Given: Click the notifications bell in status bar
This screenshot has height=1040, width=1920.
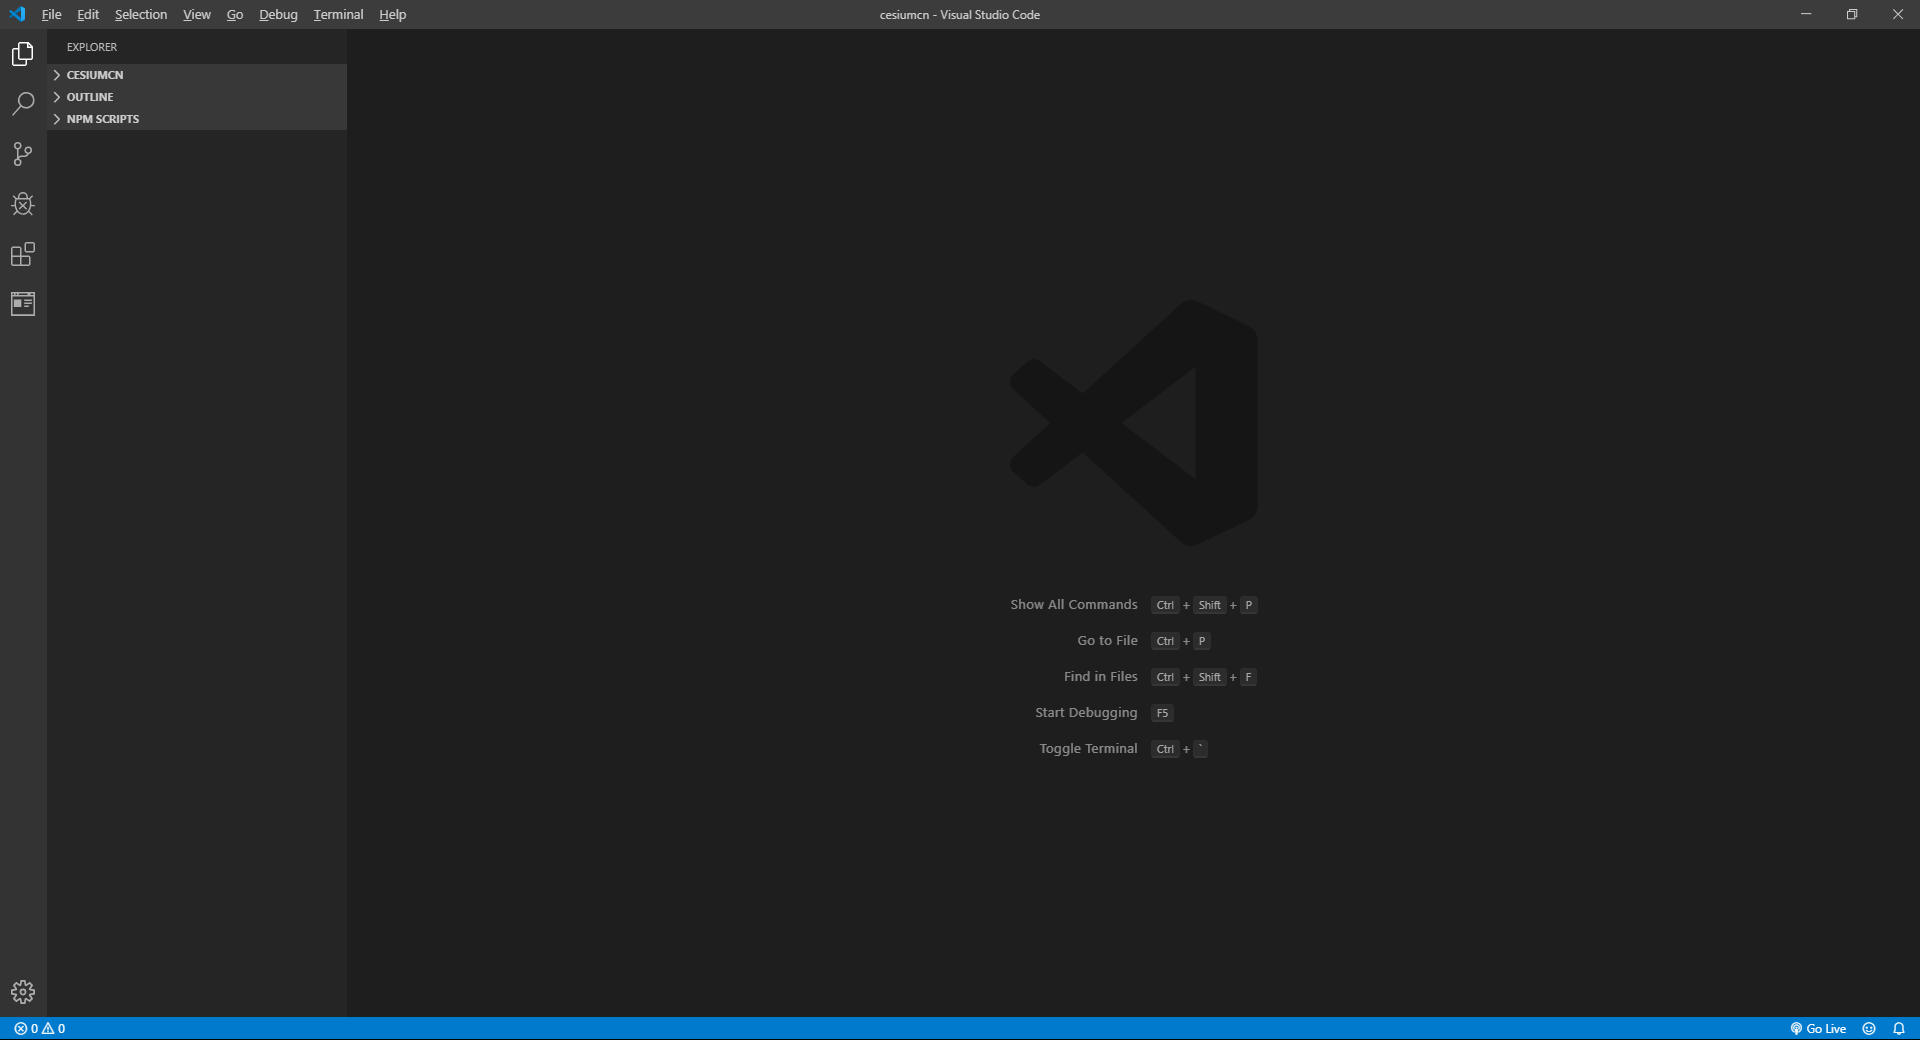Looking at the screenshot, I should coord(1899,1029).
